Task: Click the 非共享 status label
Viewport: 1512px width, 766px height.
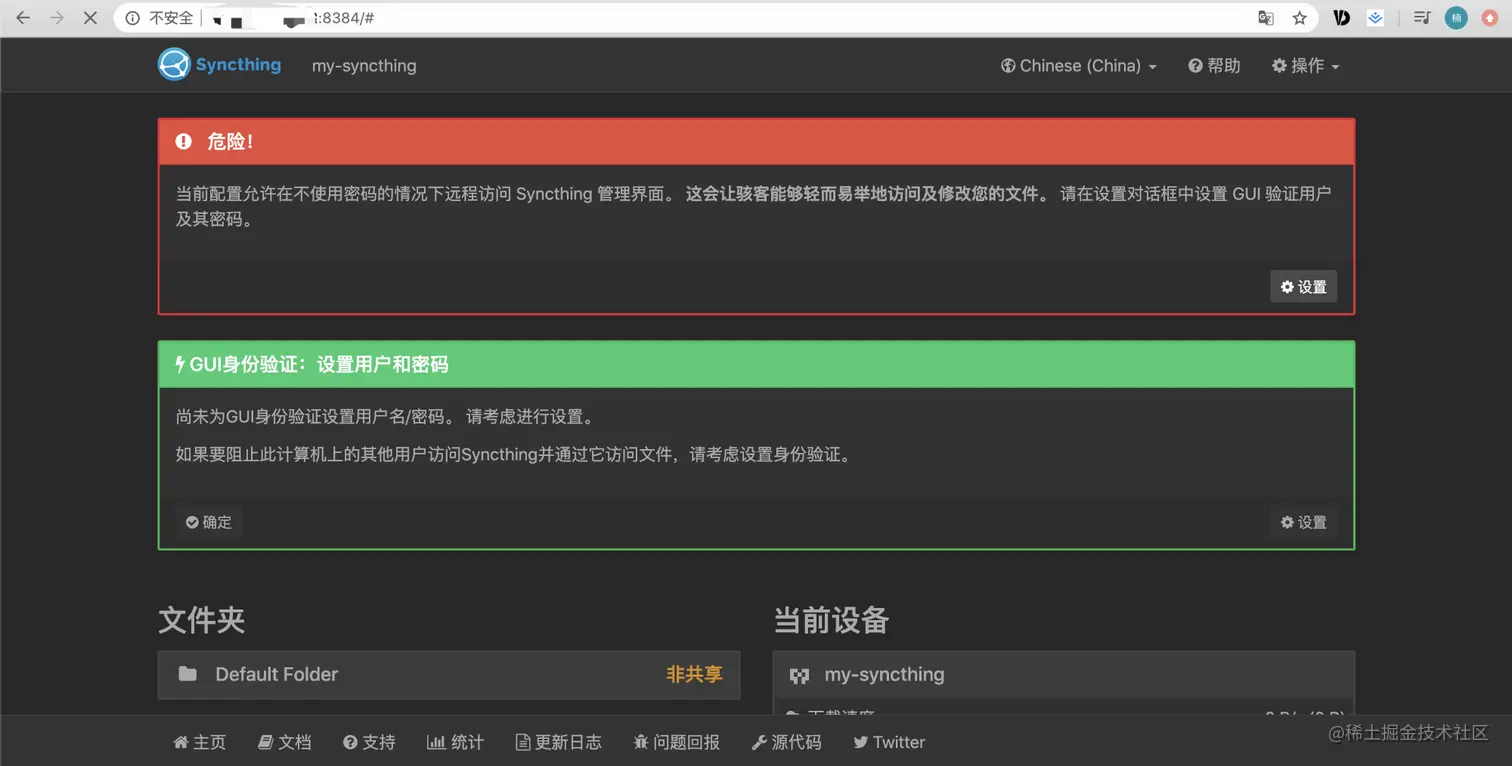Action: [694, 674]
